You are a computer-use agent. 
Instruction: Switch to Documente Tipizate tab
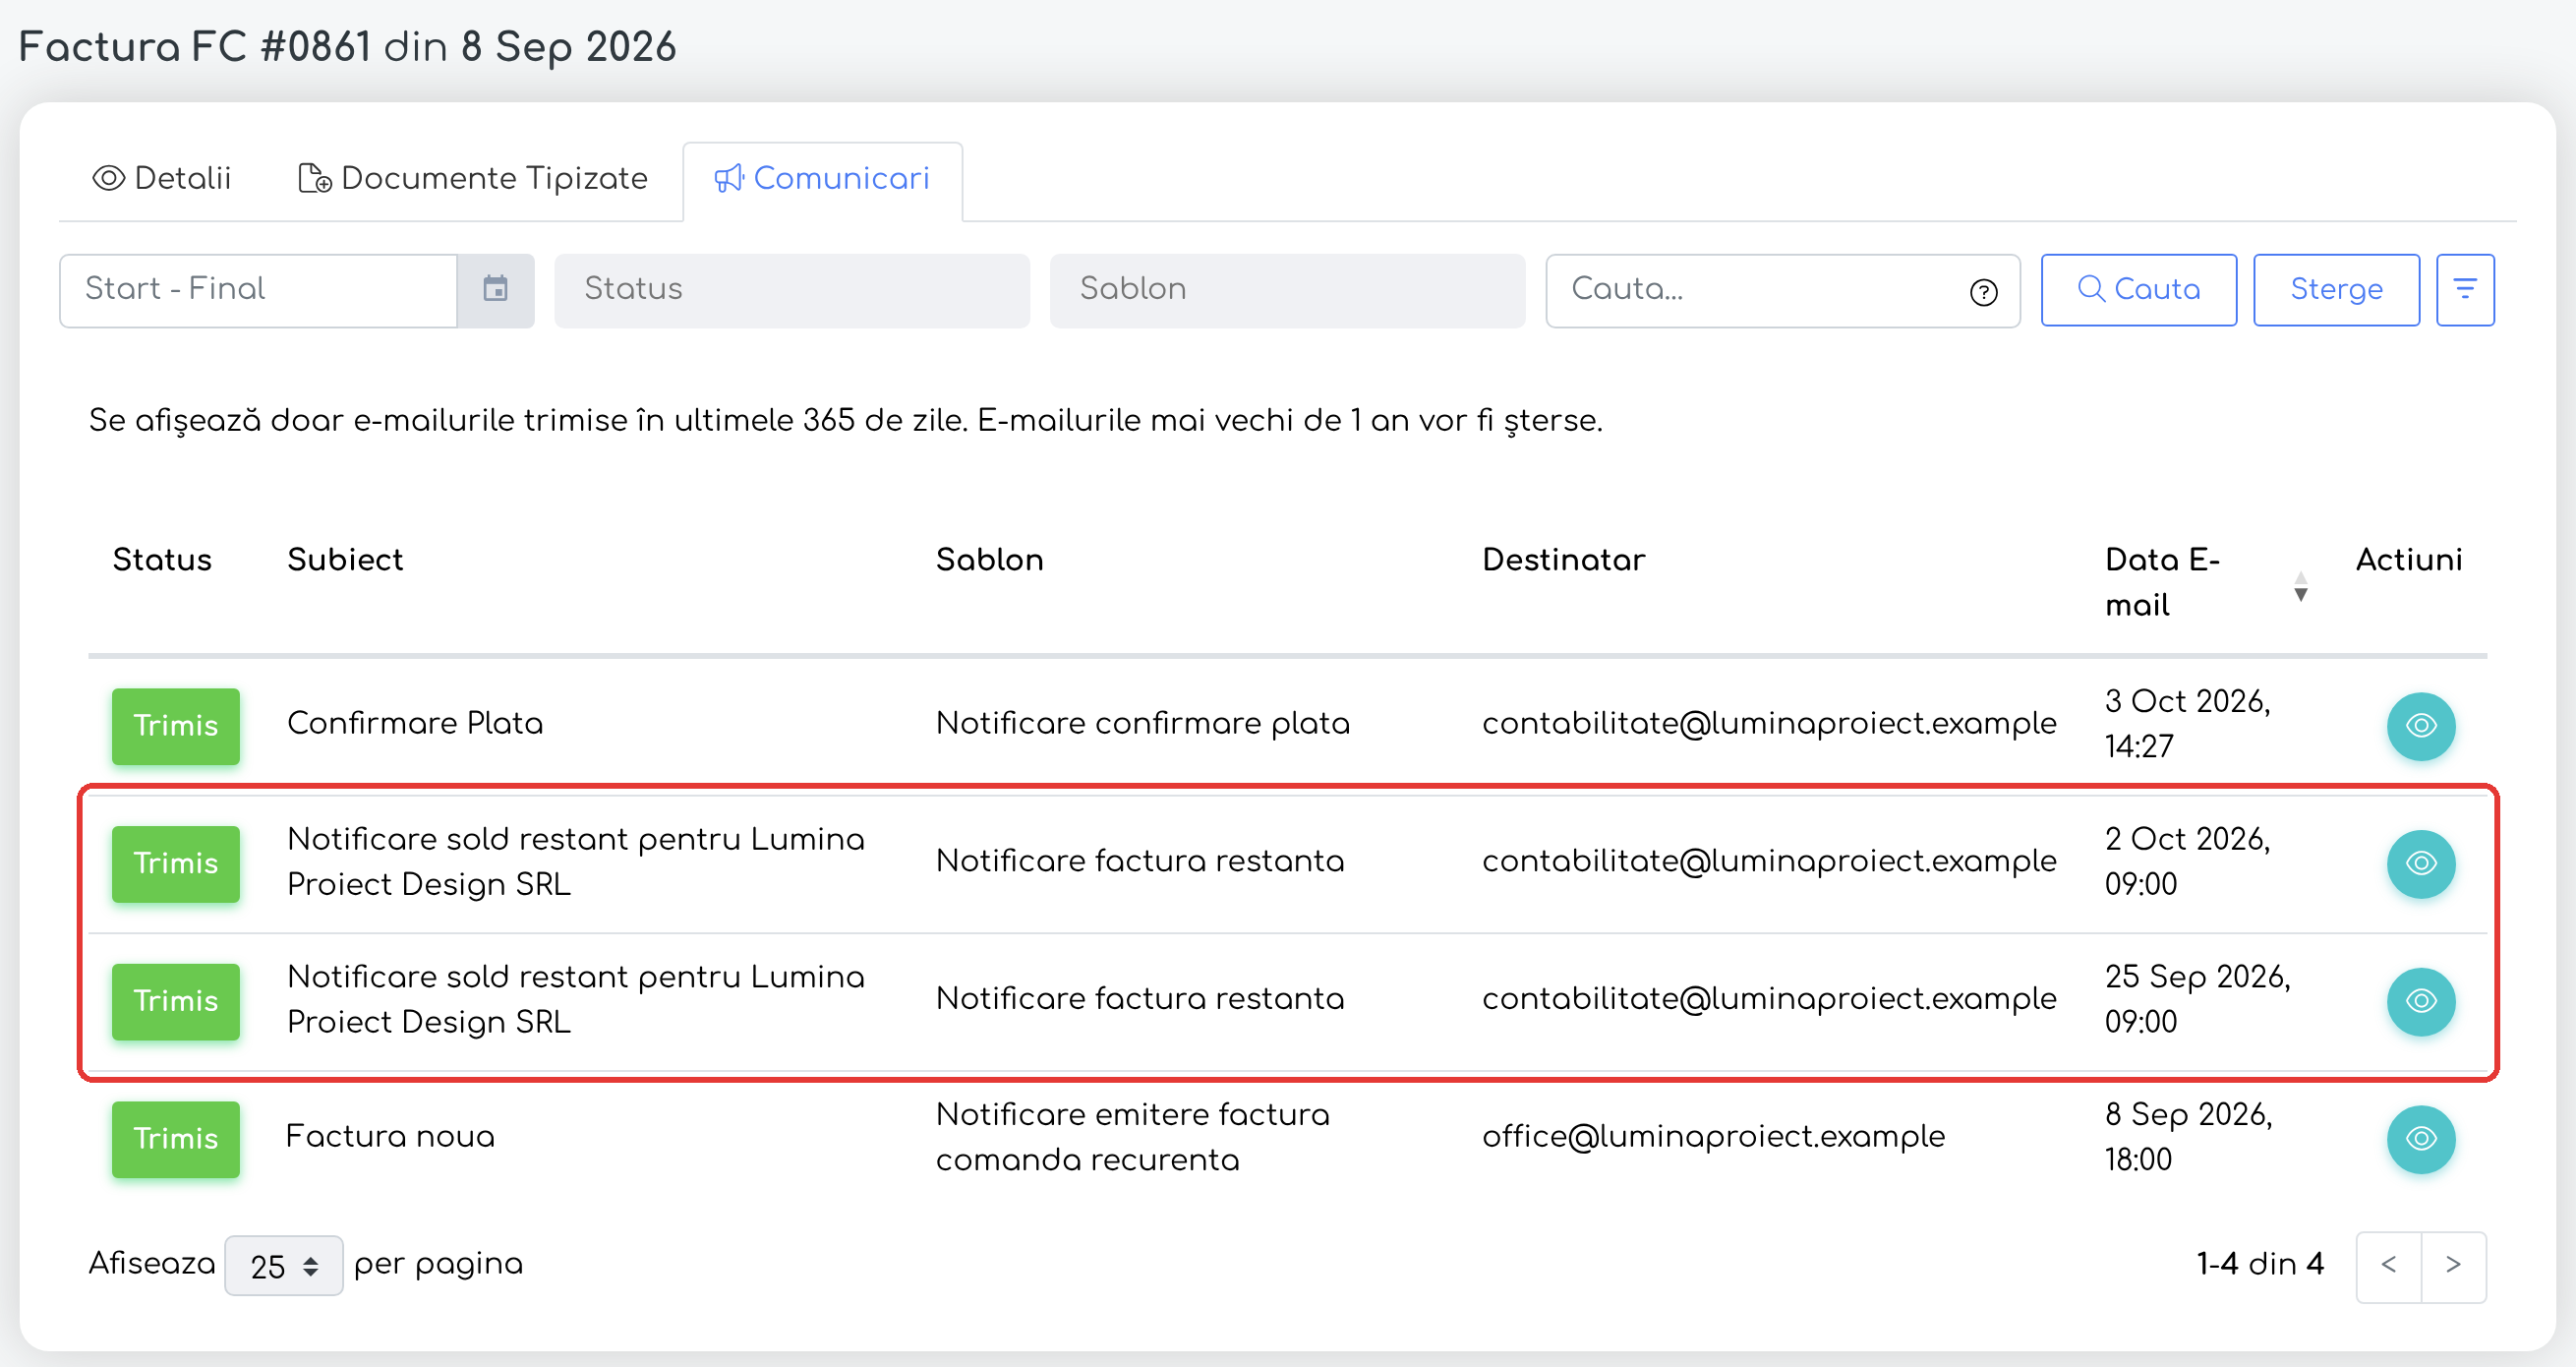(473, 179)
